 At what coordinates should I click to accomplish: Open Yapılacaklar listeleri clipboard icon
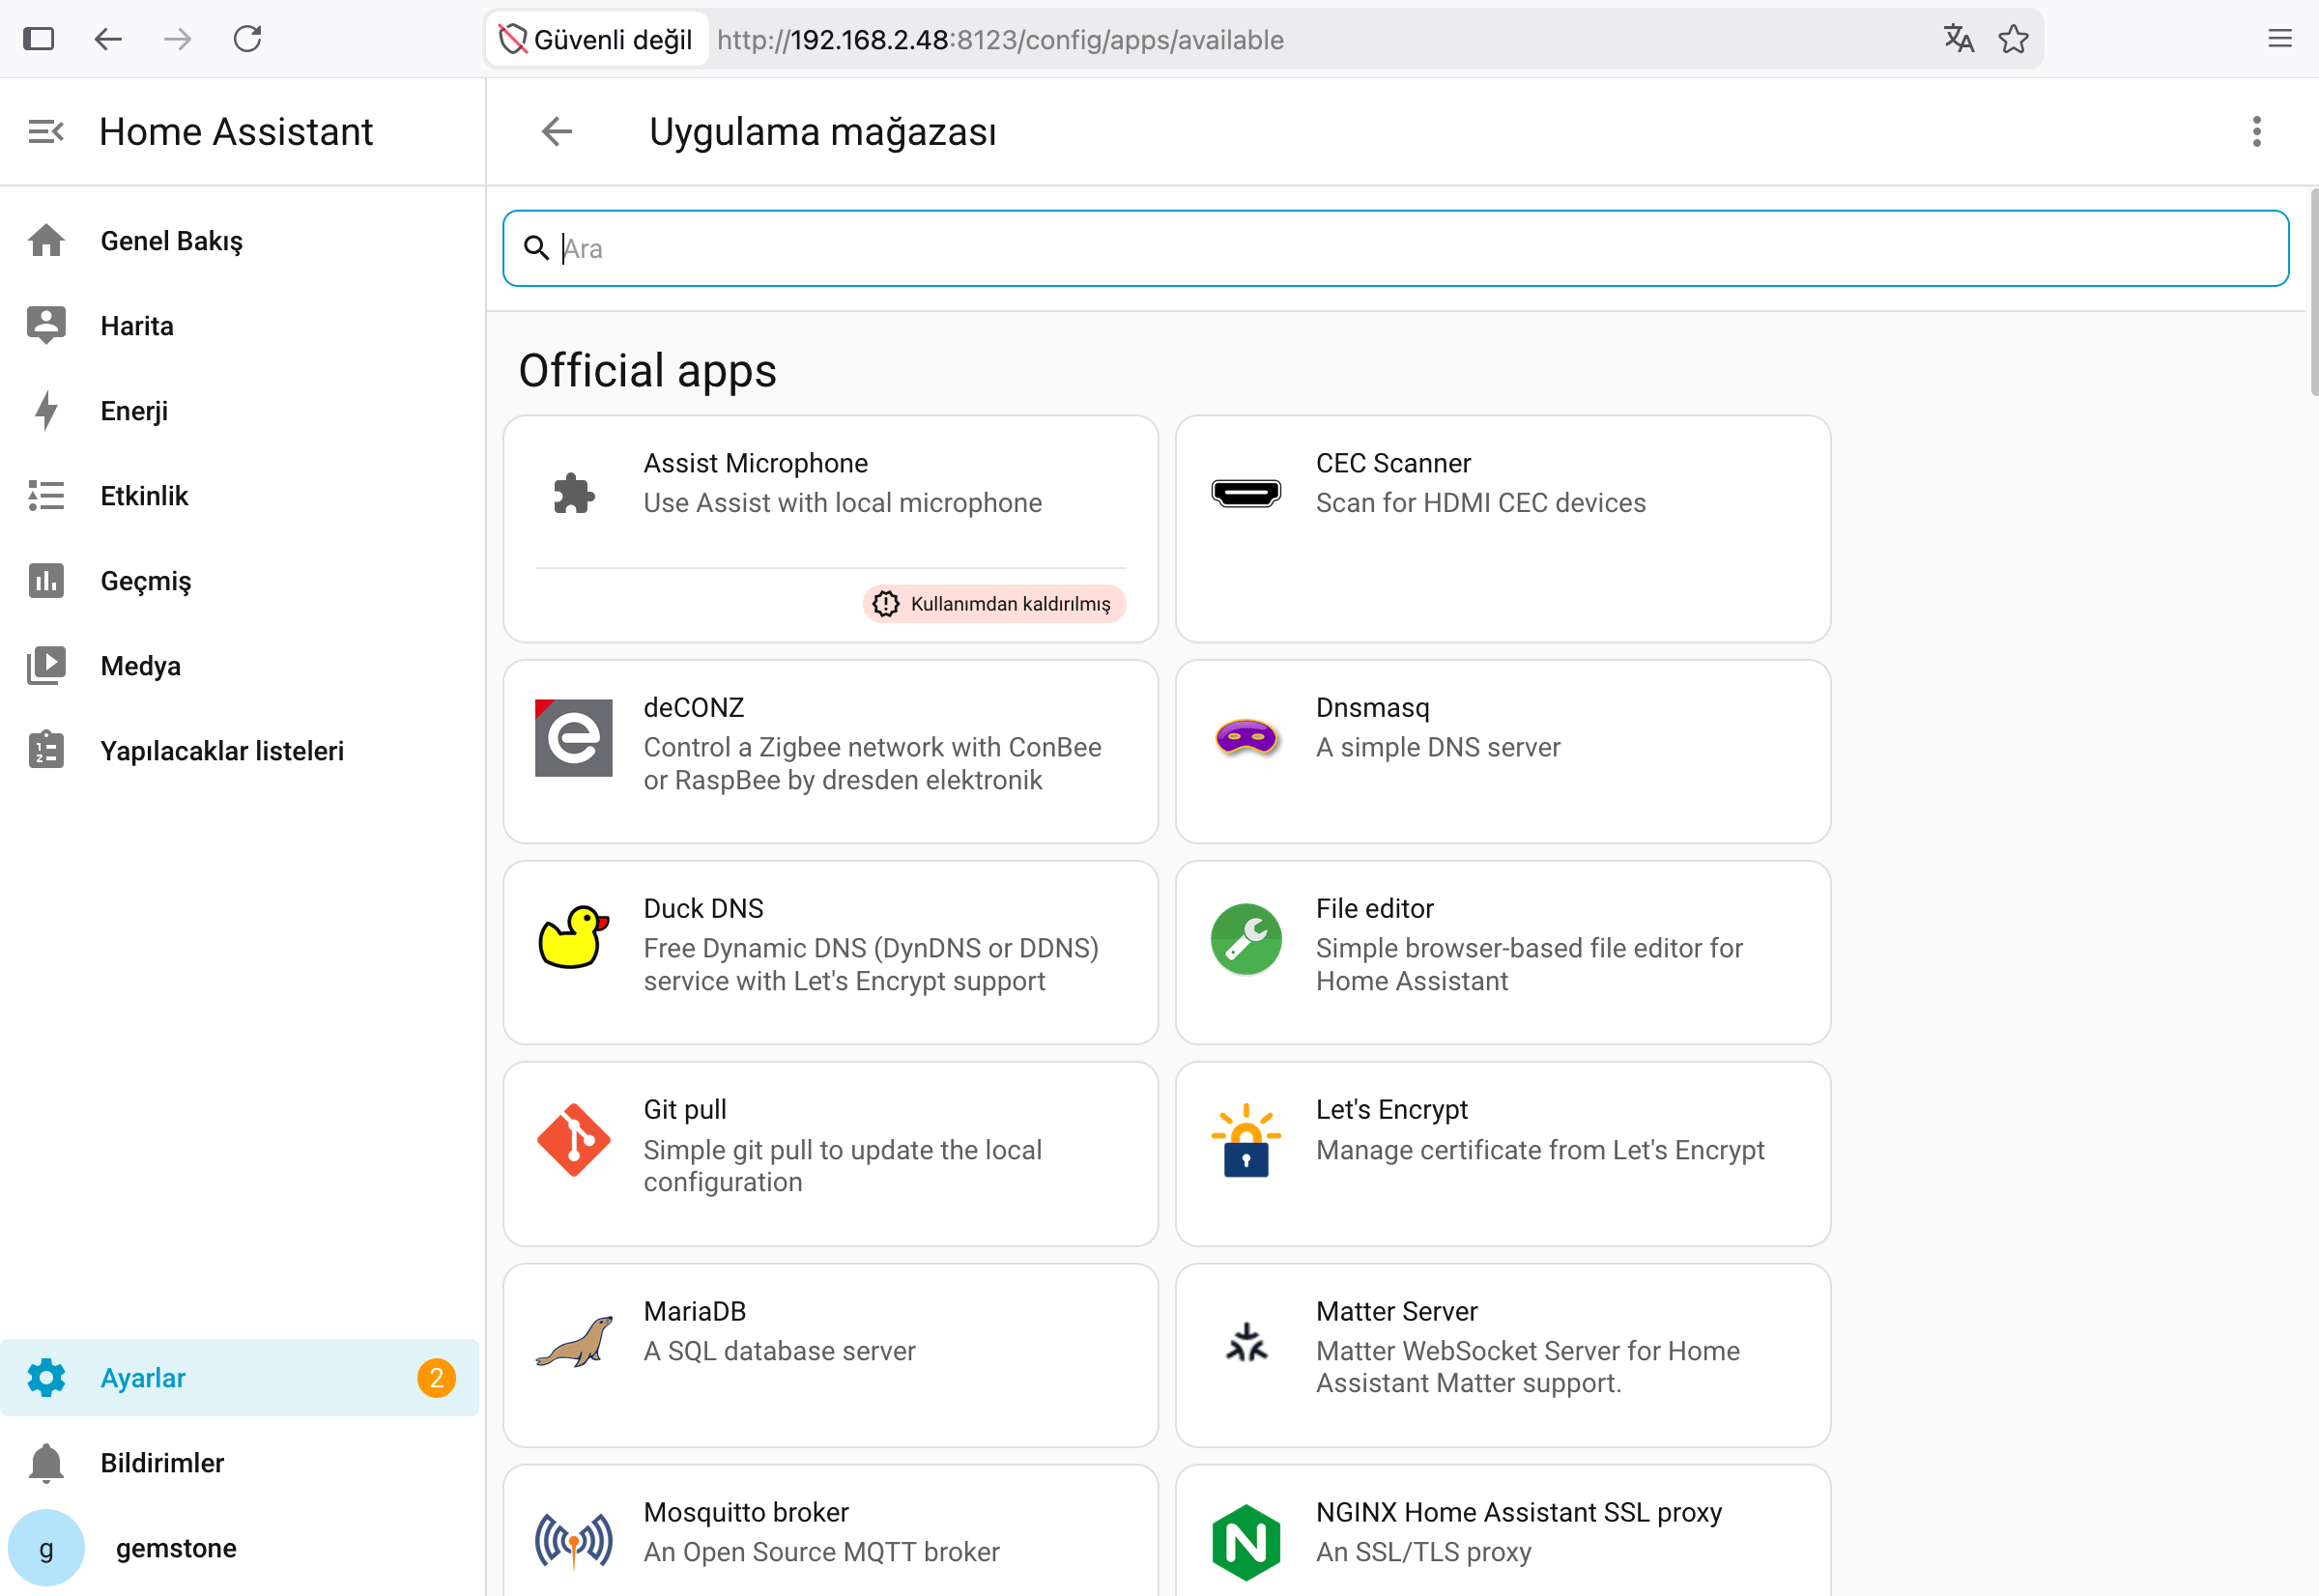tap(46, 751)
